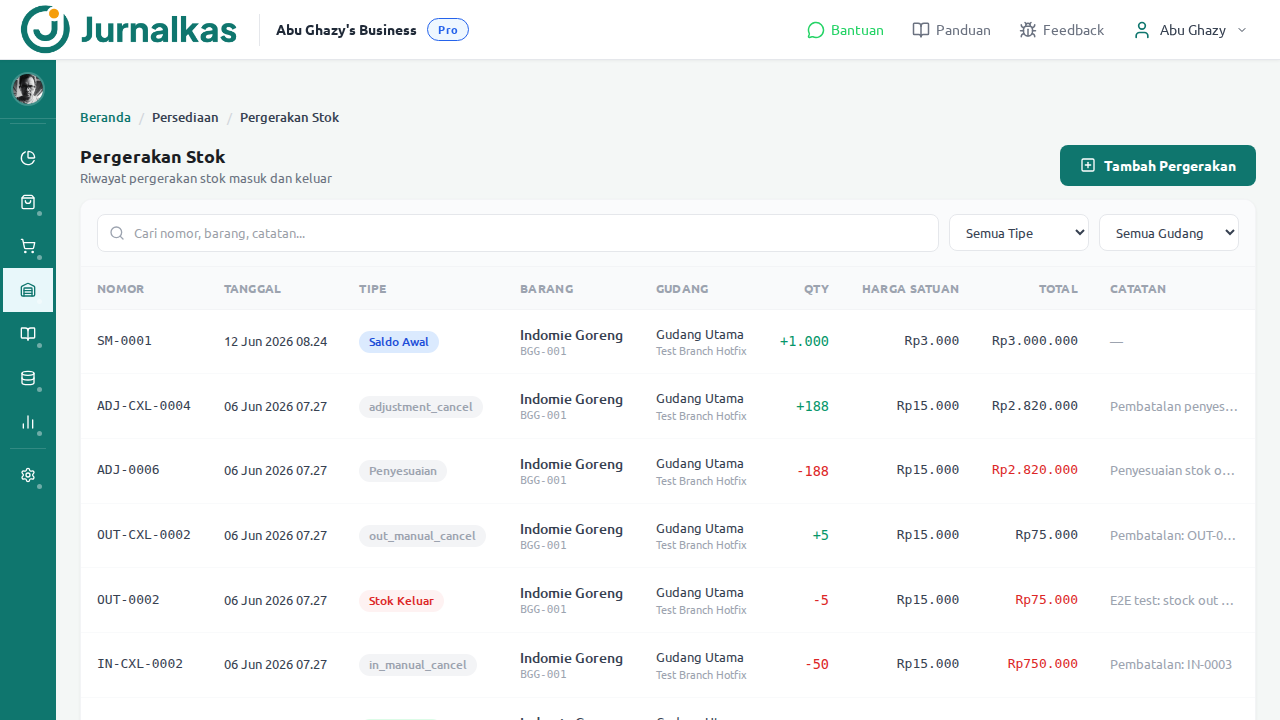Open the bar chart reports sidebar icon
The image size is (1280, 720).
coord(28,422)
